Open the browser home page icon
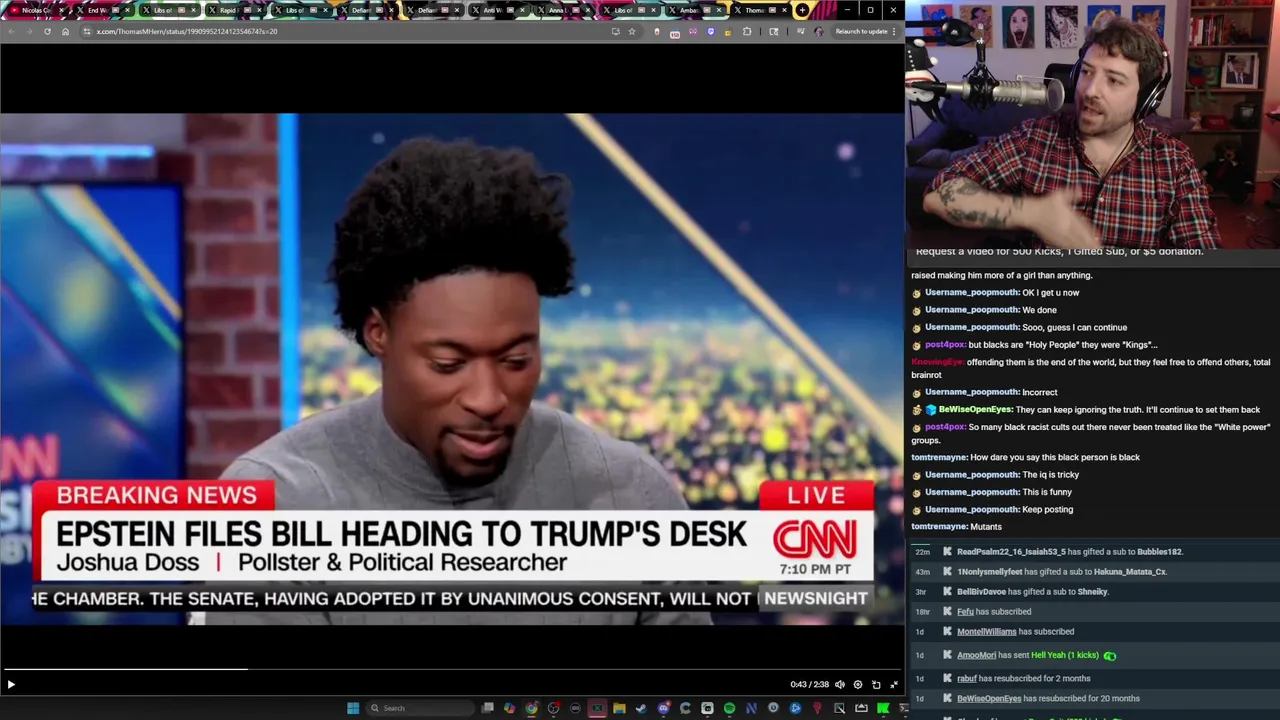This screenshot has height=720, width=1280. click(65, 31)
